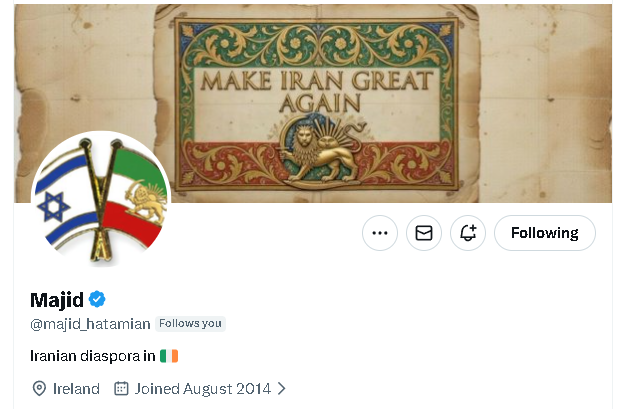Open the Make Iran Great Again banner
The image size is (625, 409).
pyautogui.click(x=313, y=103)
